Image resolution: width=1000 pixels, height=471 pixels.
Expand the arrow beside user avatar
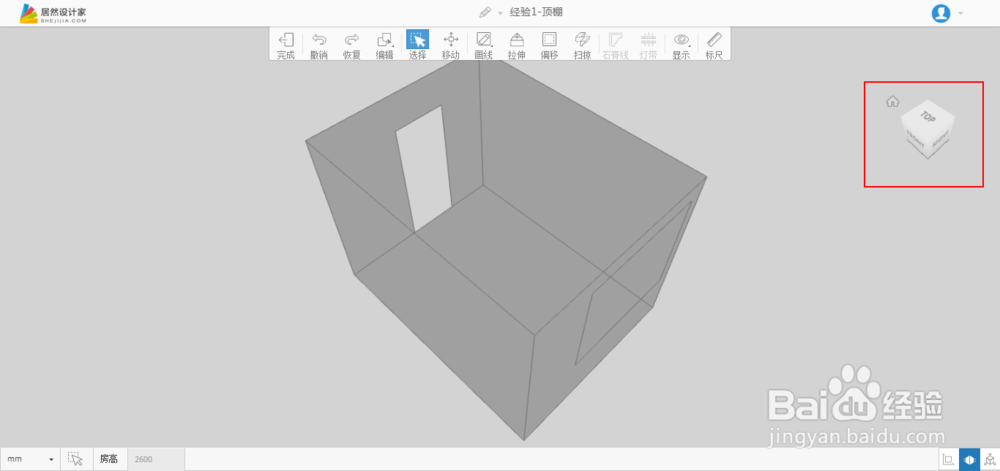(x=960, y=13)
